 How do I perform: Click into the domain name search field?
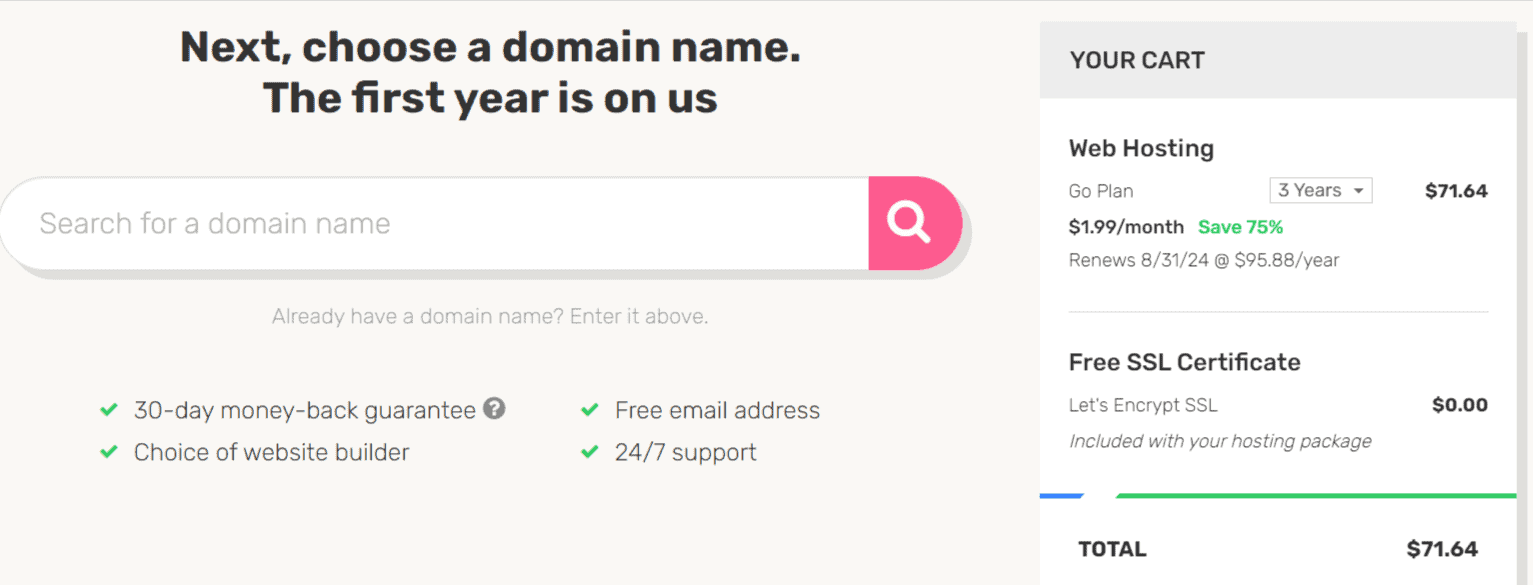pos(435,223)
